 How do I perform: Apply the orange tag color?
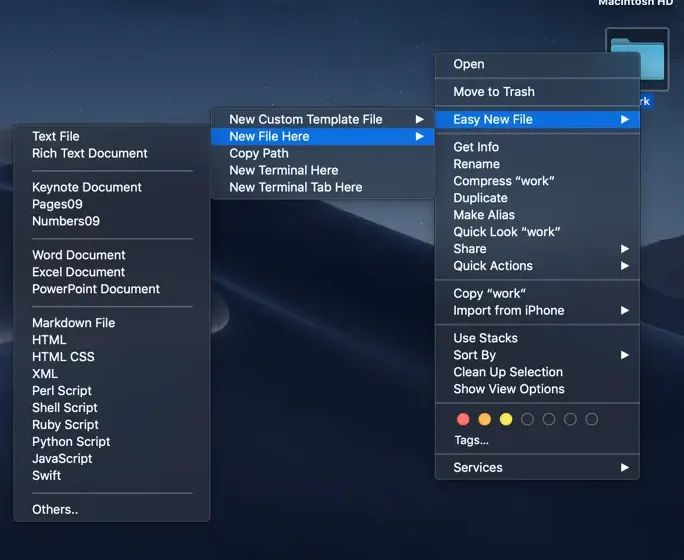coord(485,420)
